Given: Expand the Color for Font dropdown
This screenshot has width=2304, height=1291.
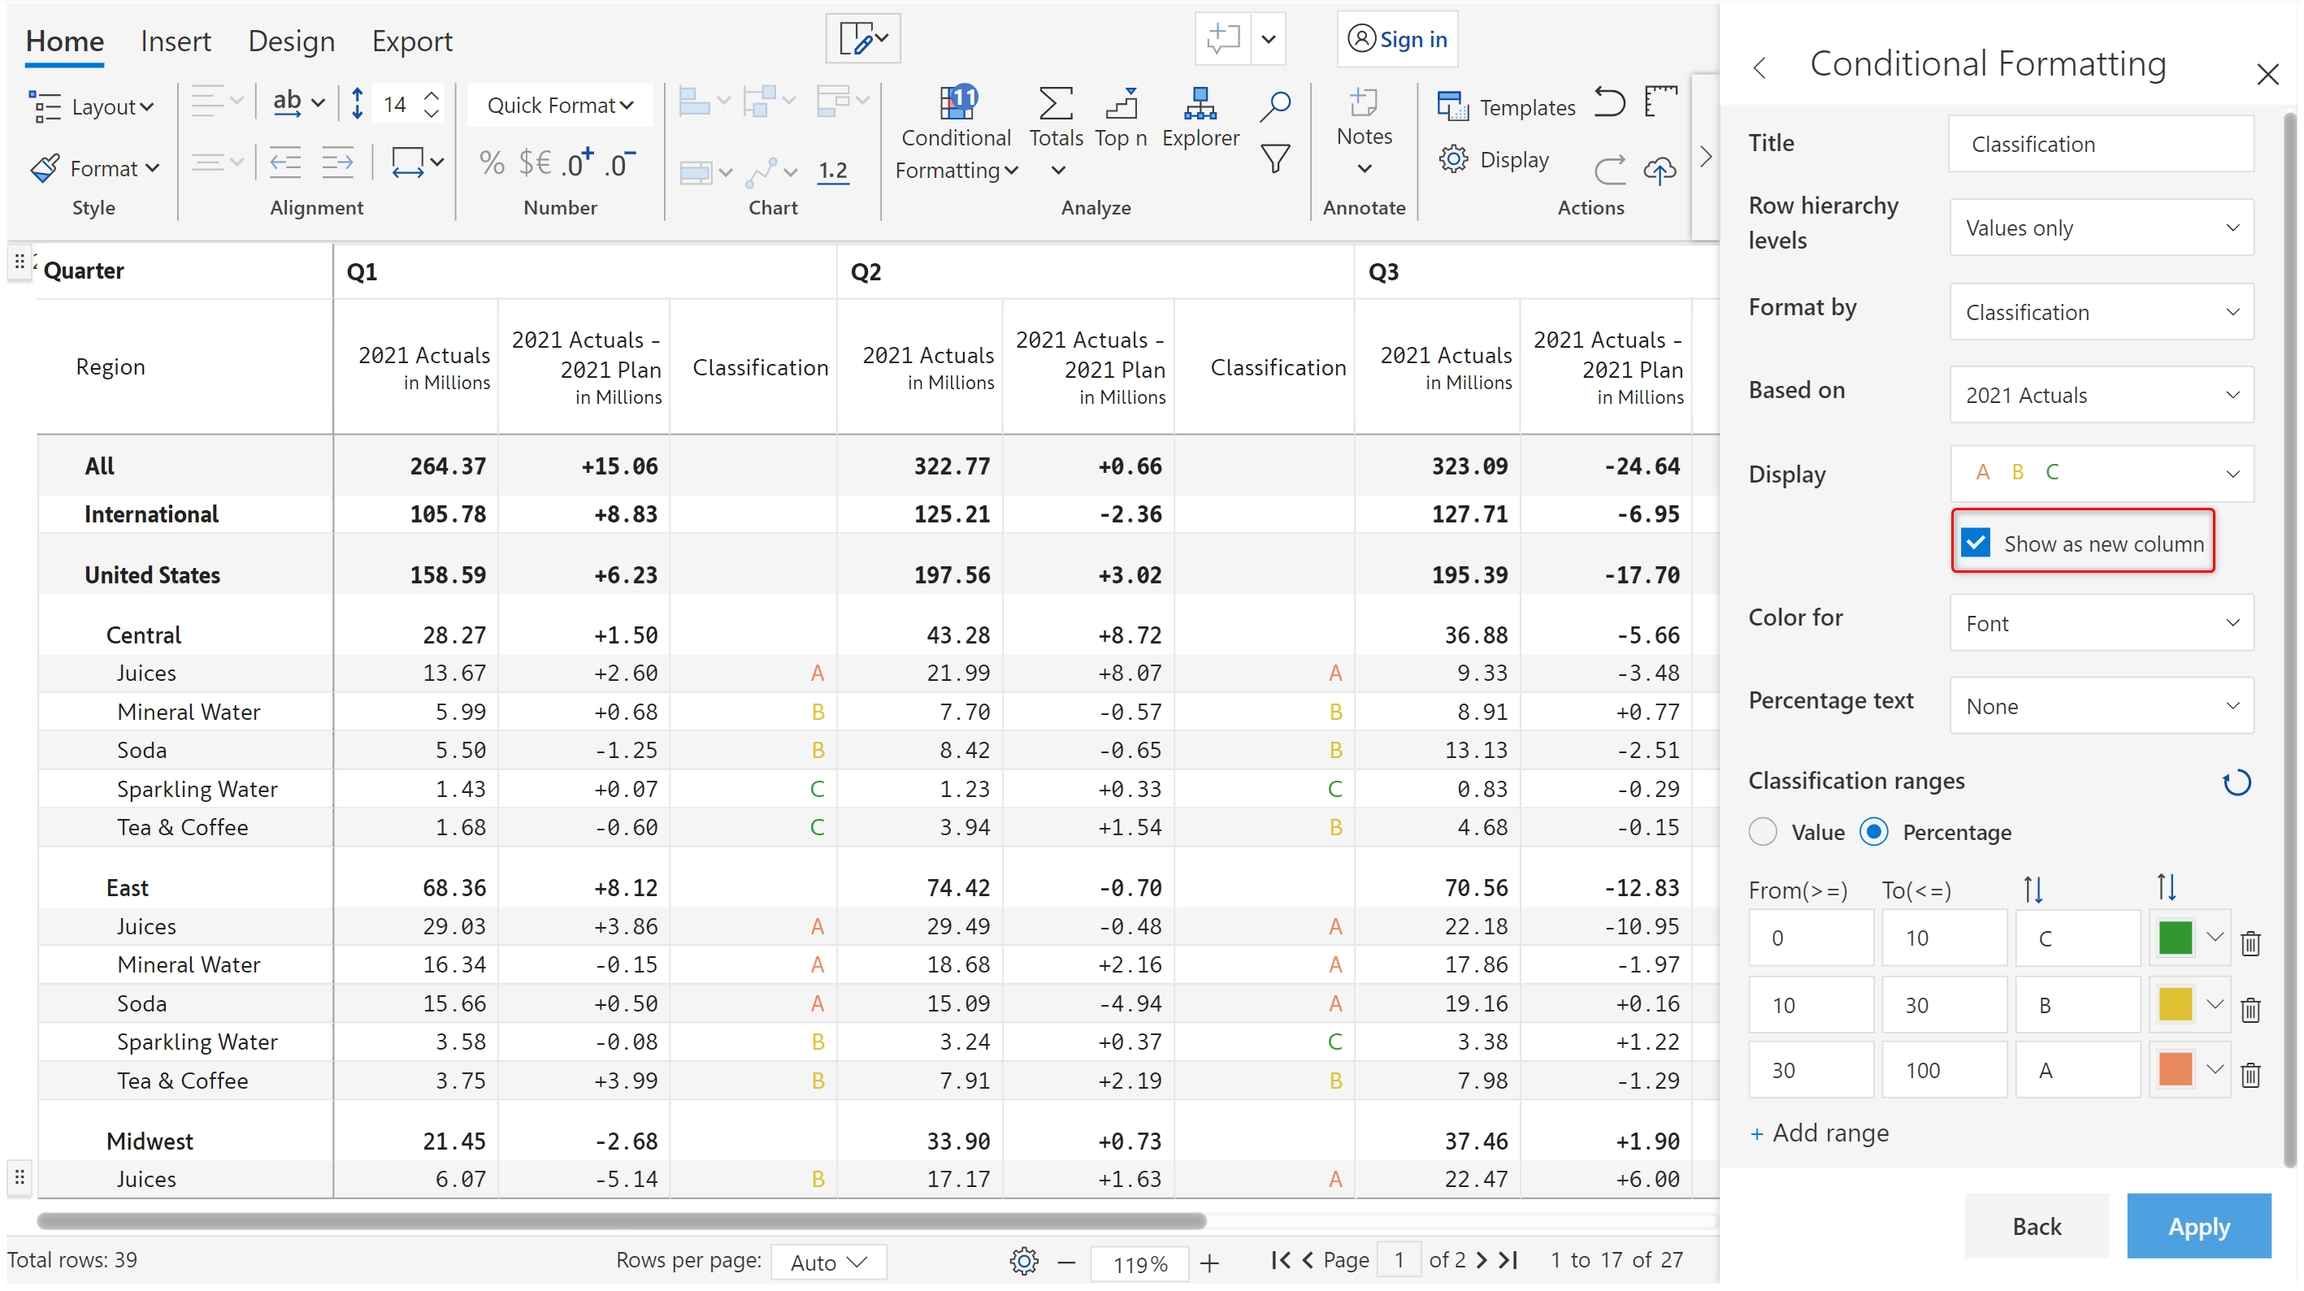Looking at the screenshot, I should coord(2101,623).
